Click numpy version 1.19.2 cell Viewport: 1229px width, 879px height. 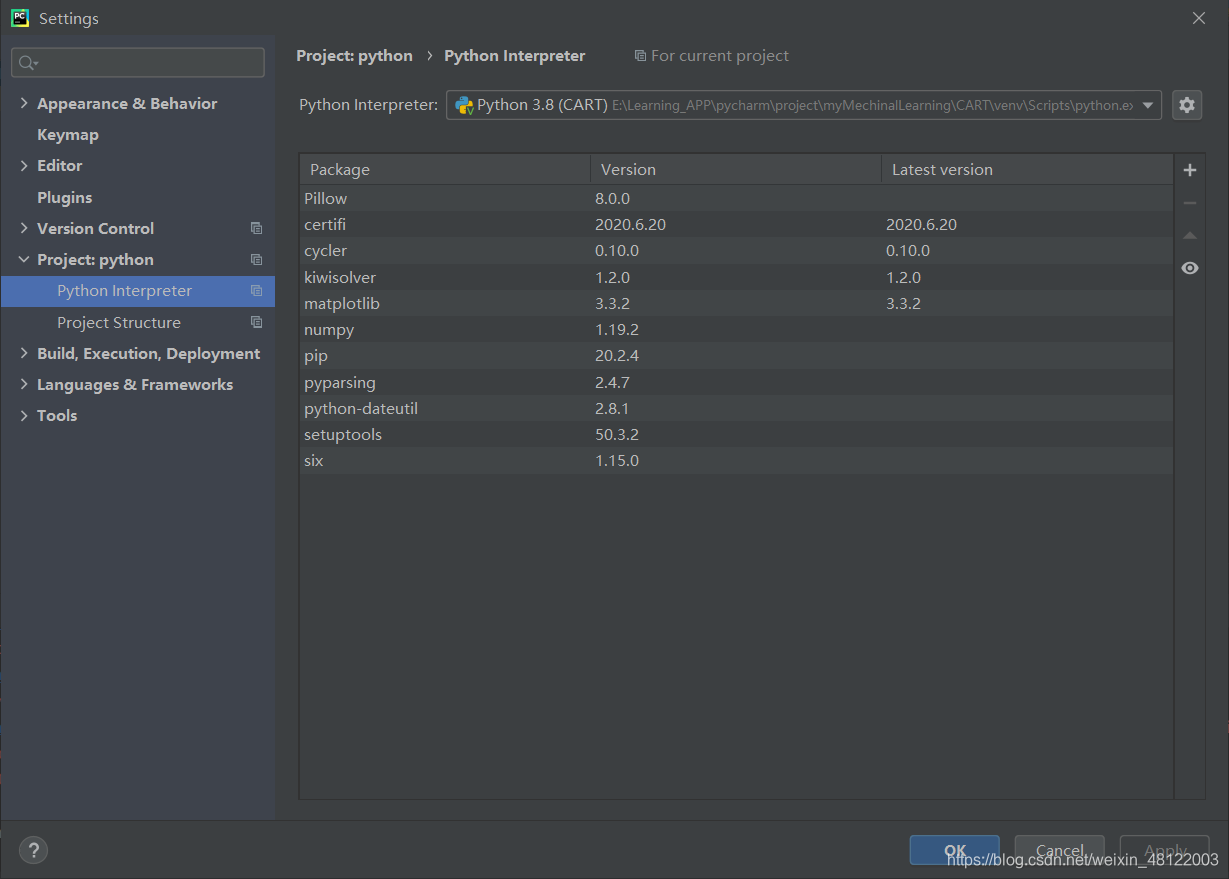(616, 330)
